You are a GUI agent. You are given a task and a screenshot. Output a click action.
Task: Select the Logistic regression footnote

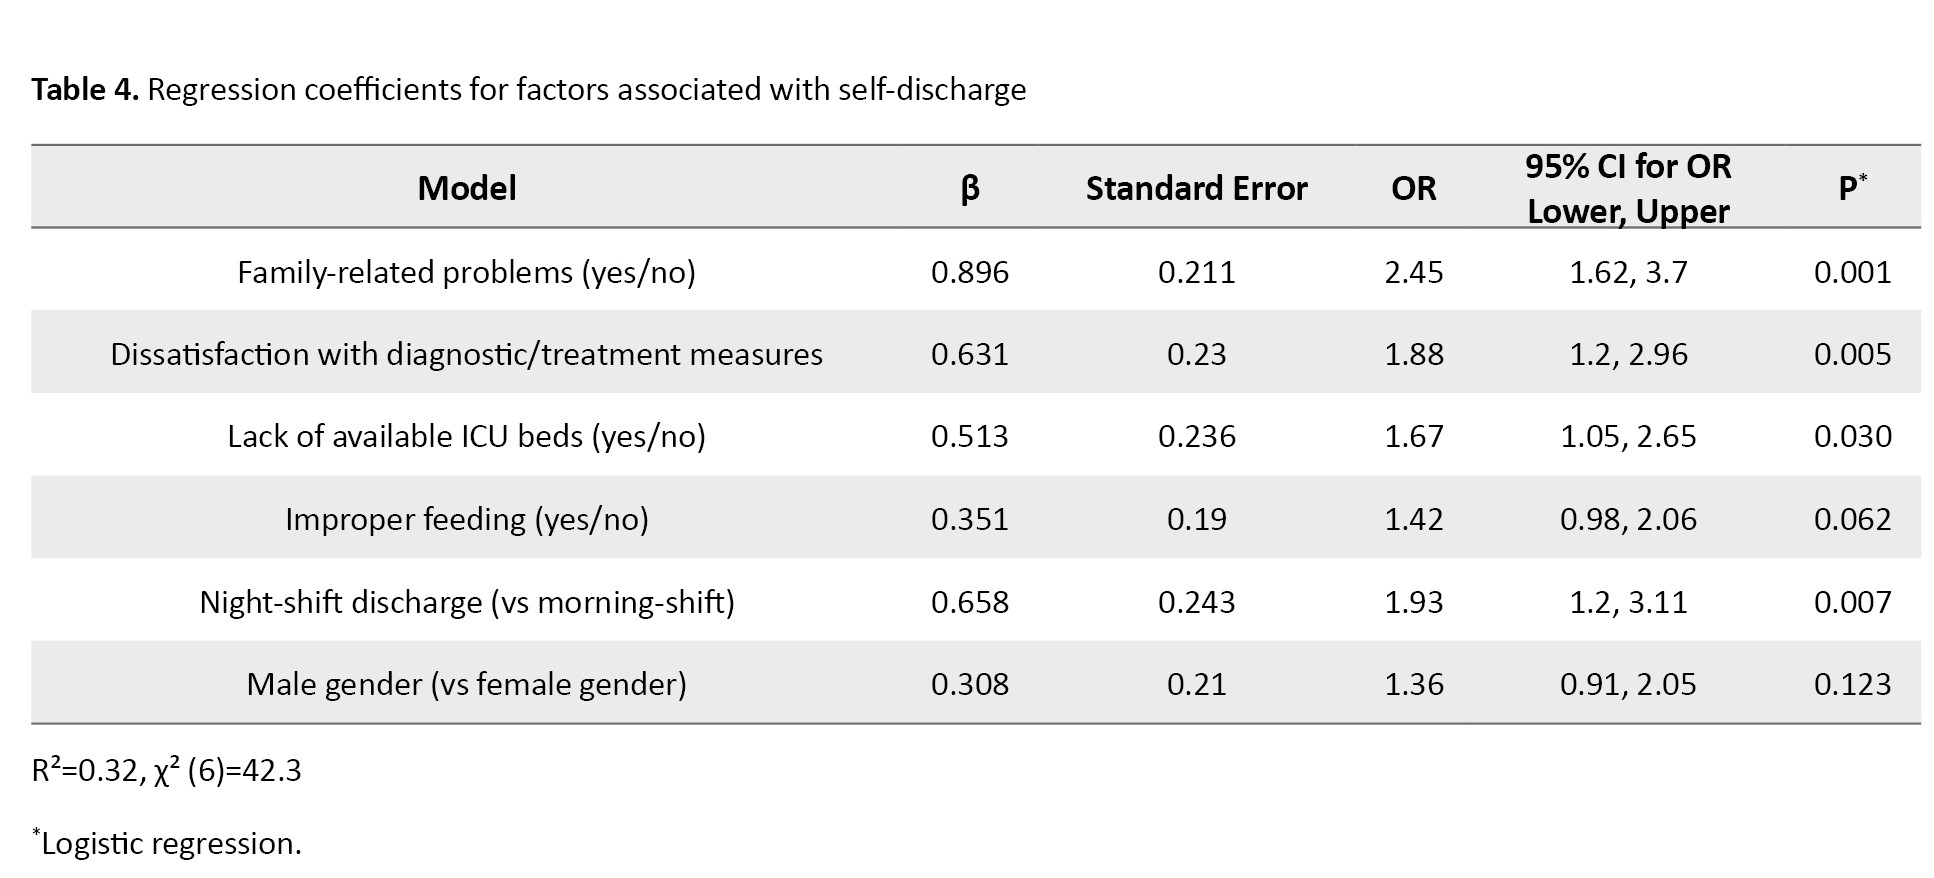[x=170, y=843]
